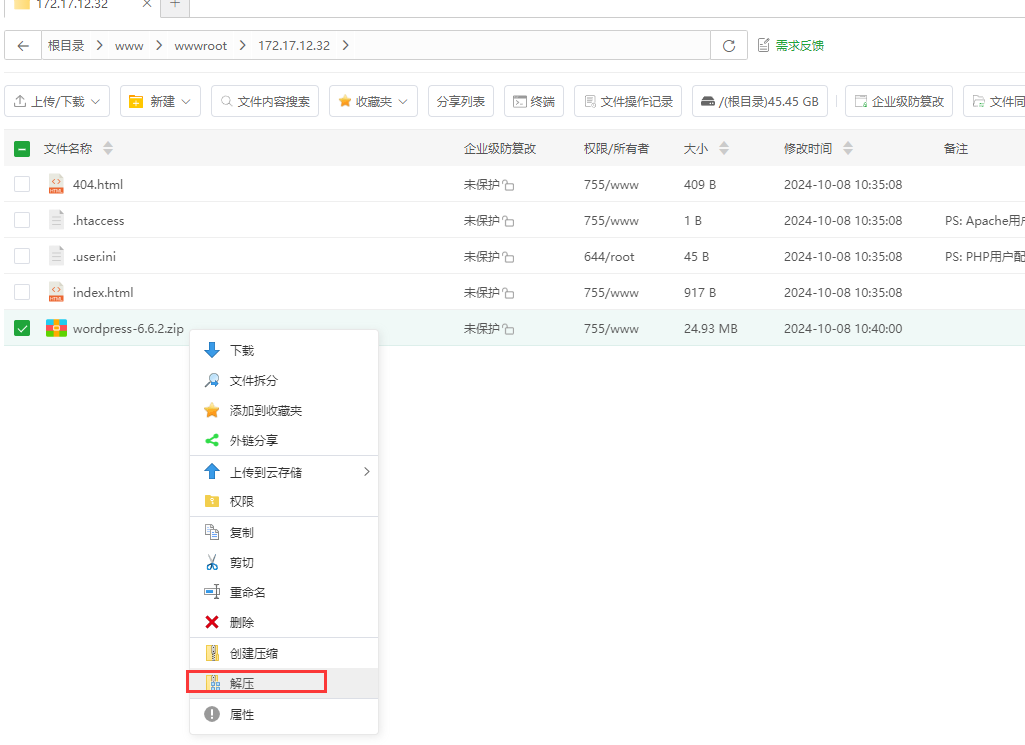This screenshot has width=1025, height=745.
Task: Check the index.html checkbox
Action: tap(22, 292)
